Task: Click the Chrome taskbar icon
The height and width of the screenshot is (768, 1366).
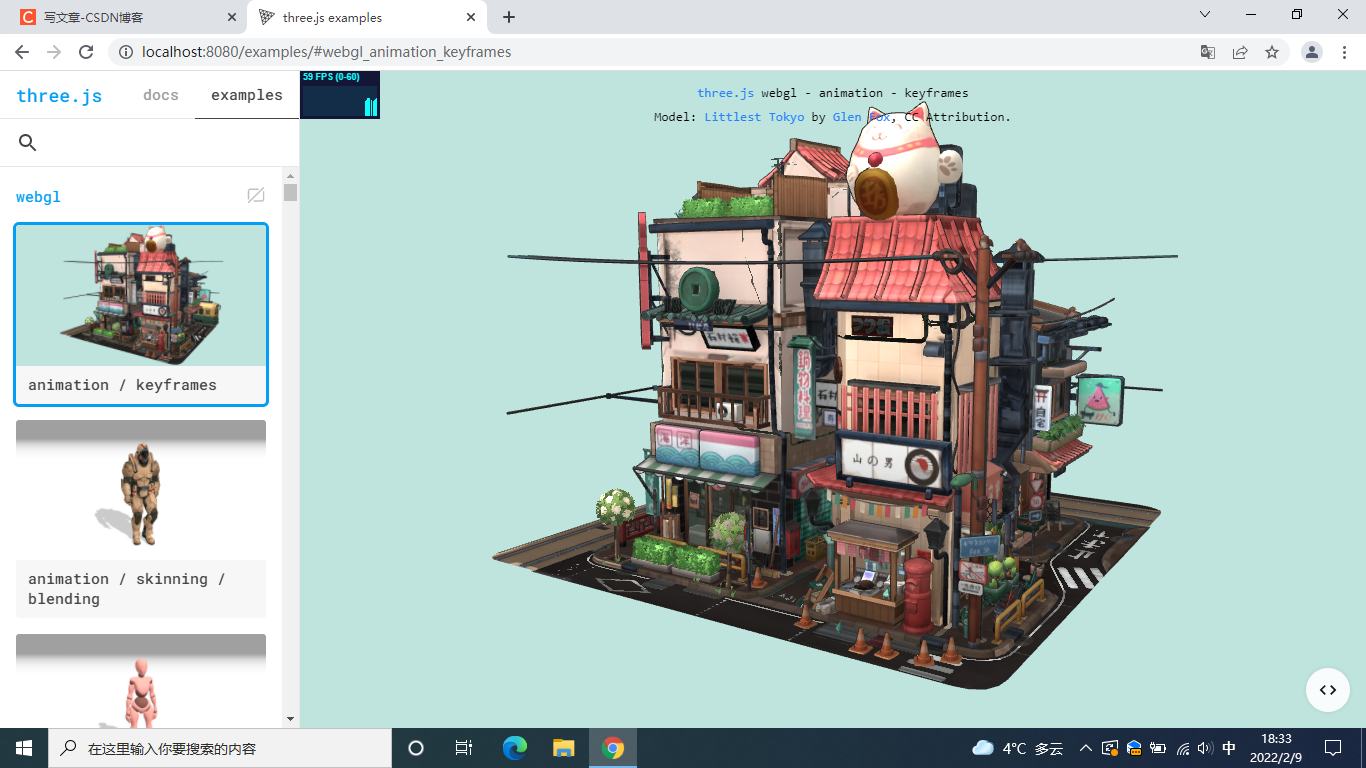Action: 613,748
